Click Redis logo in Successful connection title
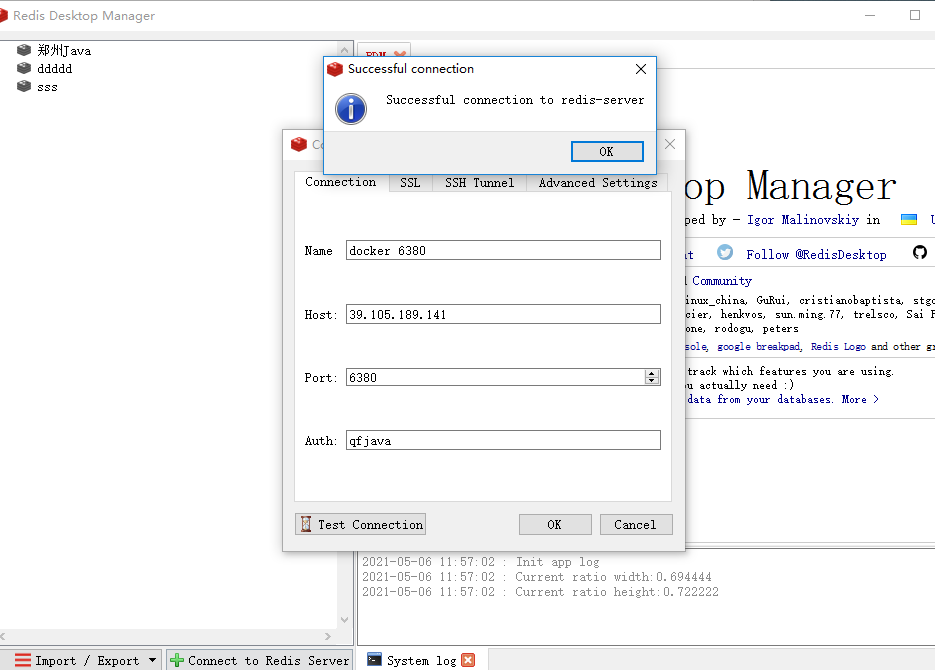The width and height of the screenshot is (935, 670). pyautogui.click(x=335, y=69)
